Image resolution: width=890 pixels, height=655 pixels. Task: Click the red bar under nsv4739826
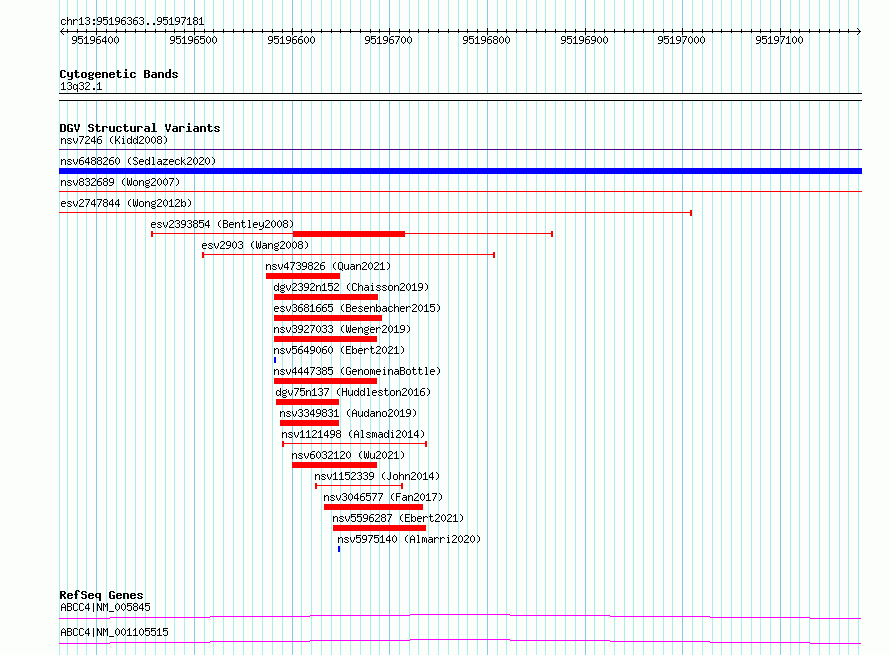303,276
